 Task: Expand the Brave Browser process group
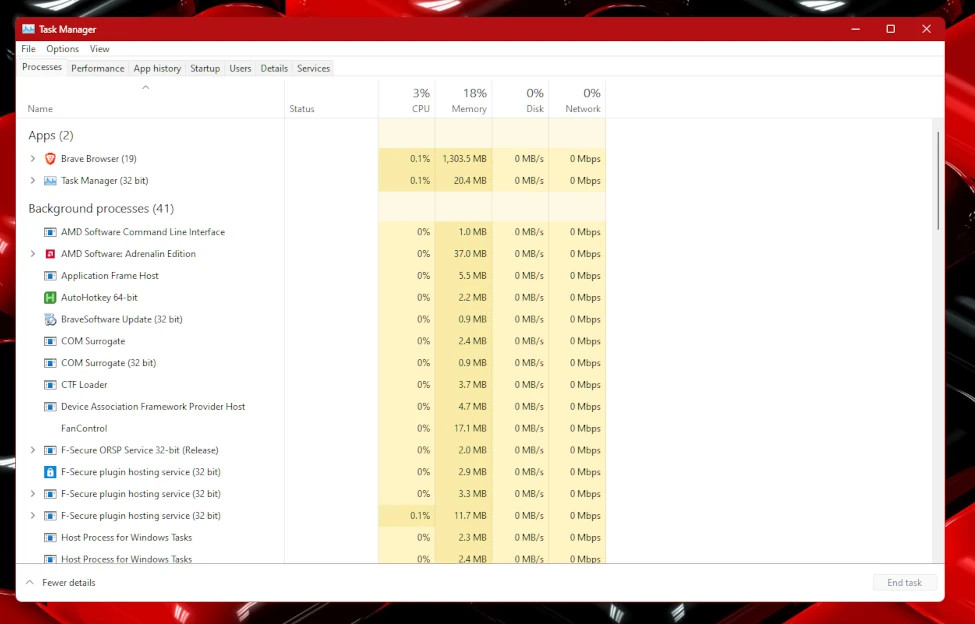click(x=31, y=158)
